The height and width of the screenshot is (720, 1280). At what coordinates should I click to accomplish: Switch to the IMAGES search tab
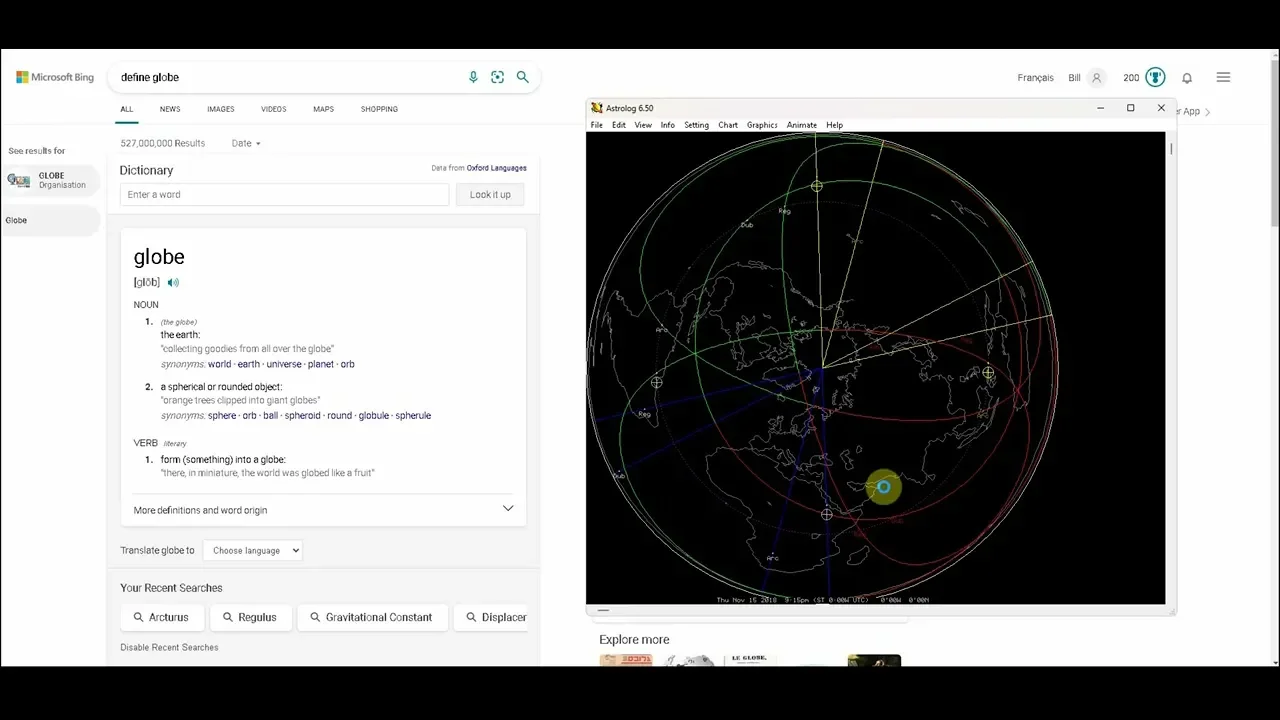pyautogui.click(x=220, y=109)
